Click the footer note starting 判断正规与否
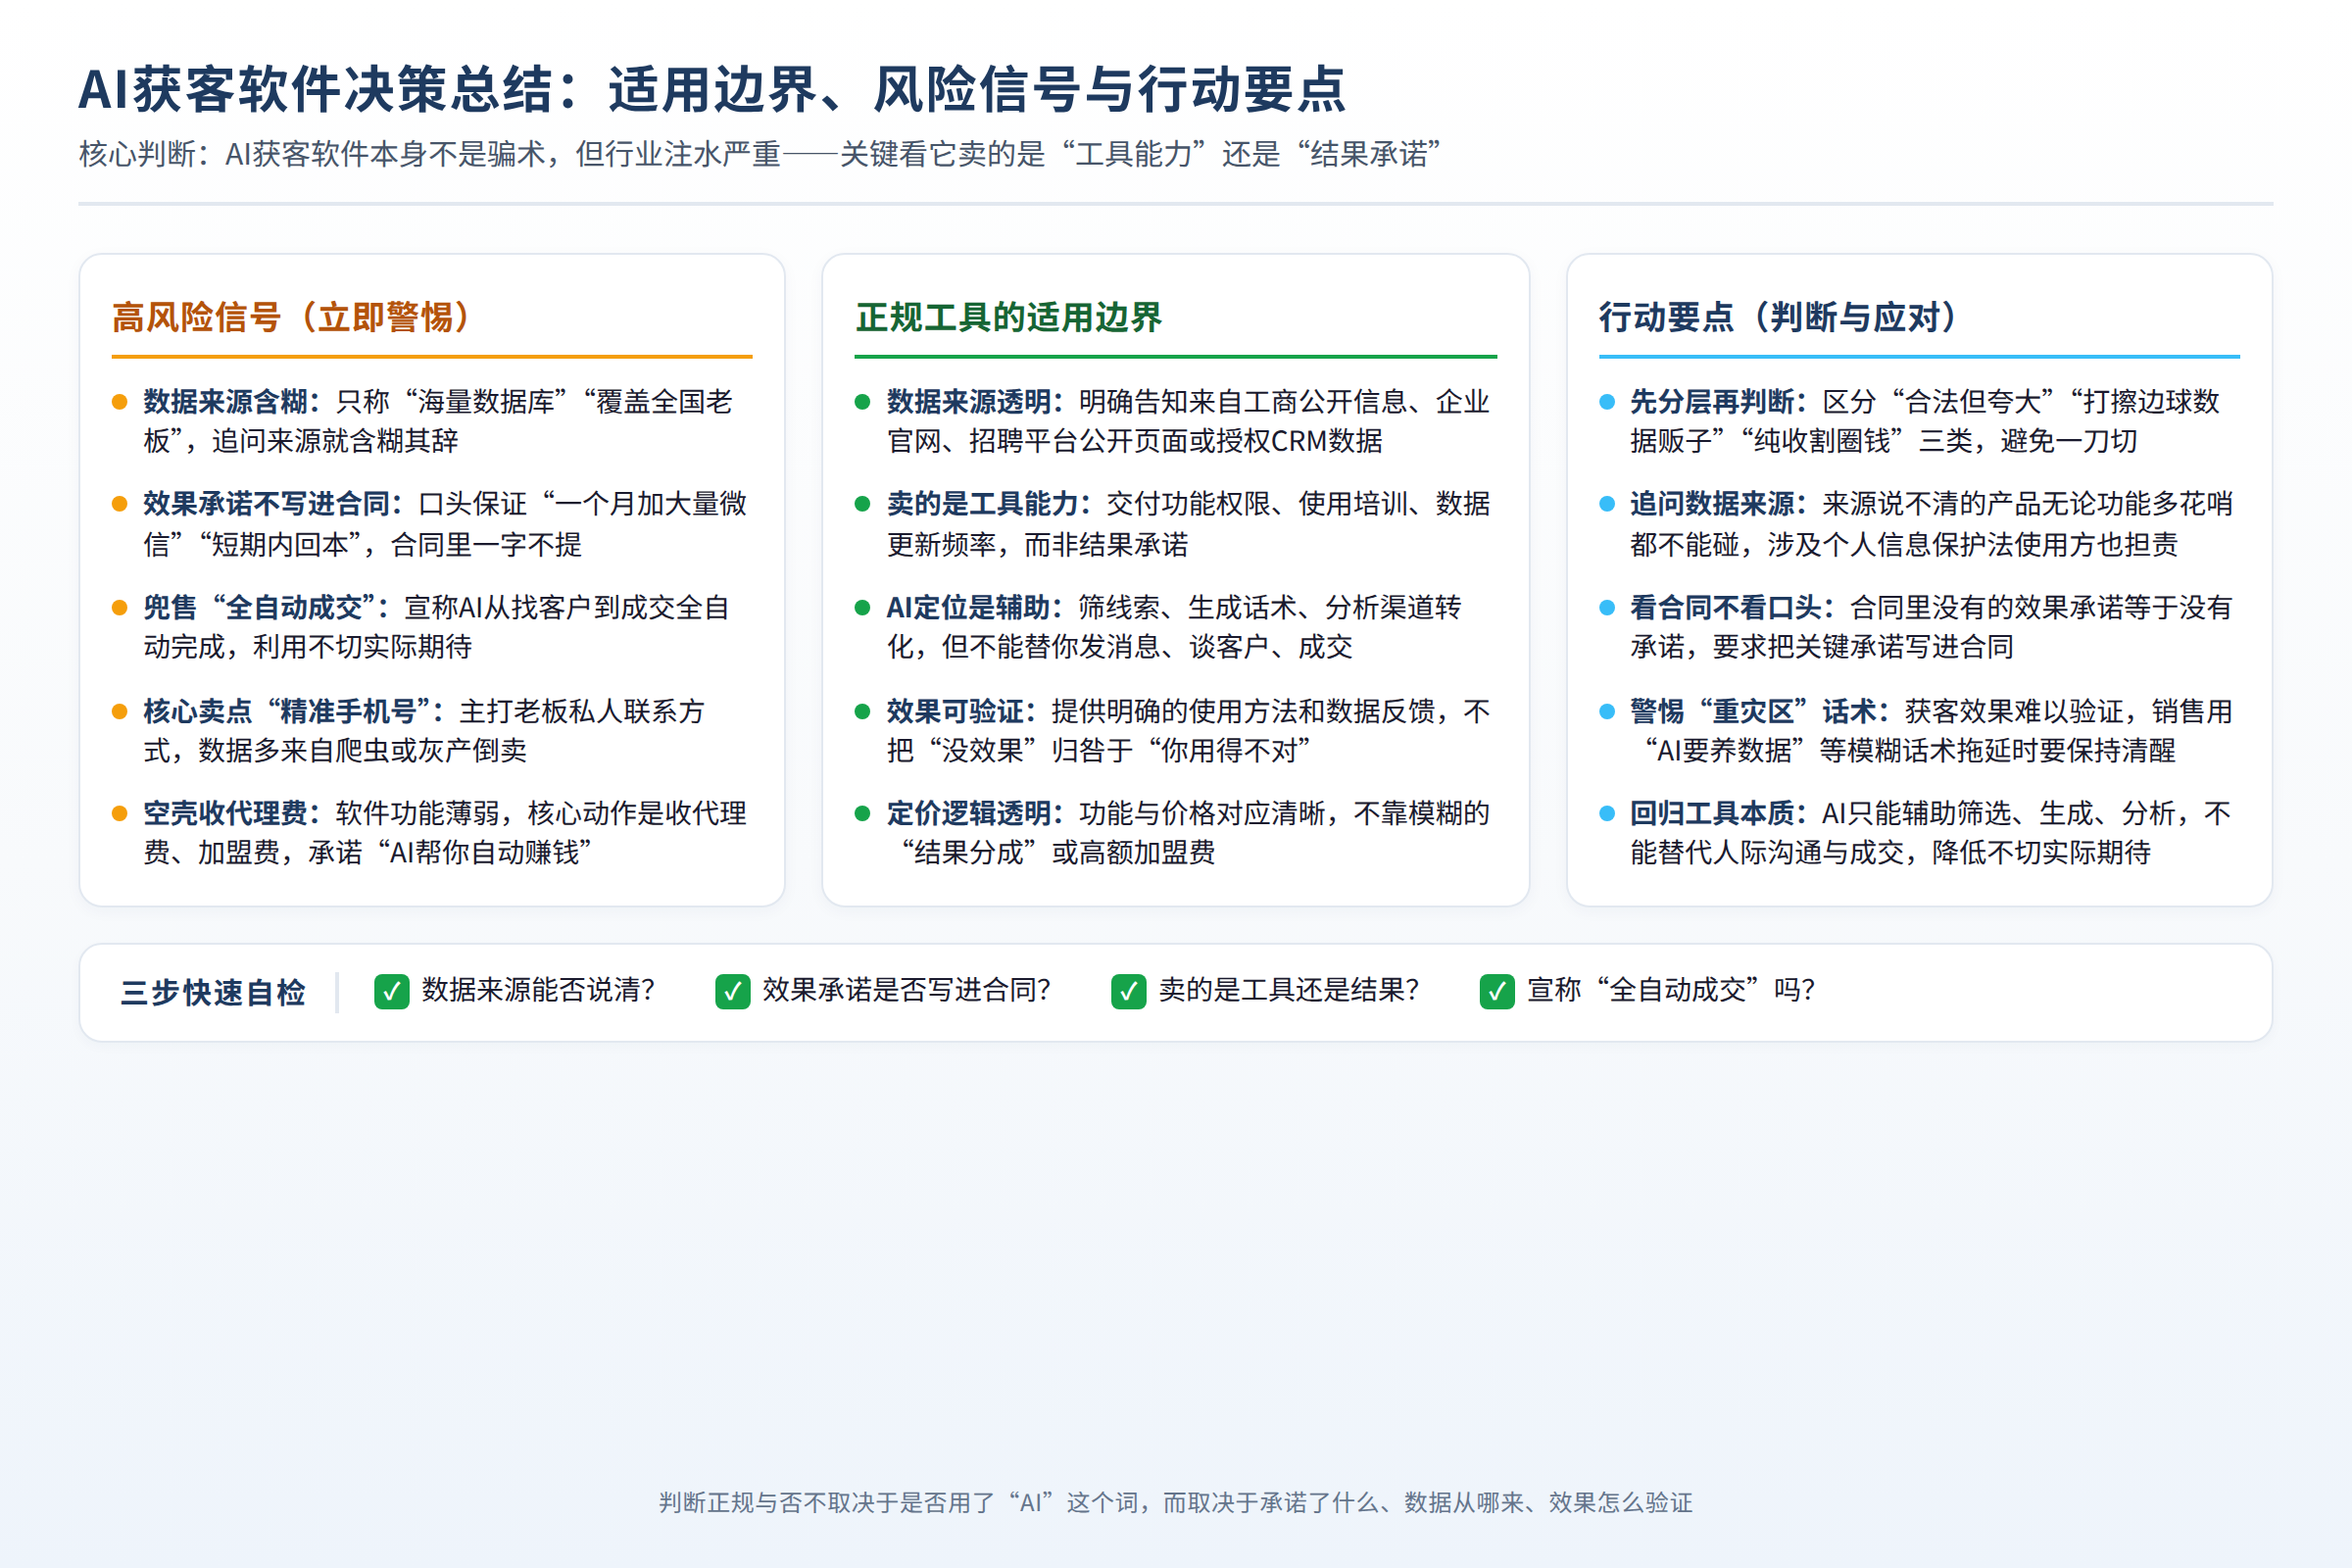2352x1568 pixels. coord(1175,1503)
